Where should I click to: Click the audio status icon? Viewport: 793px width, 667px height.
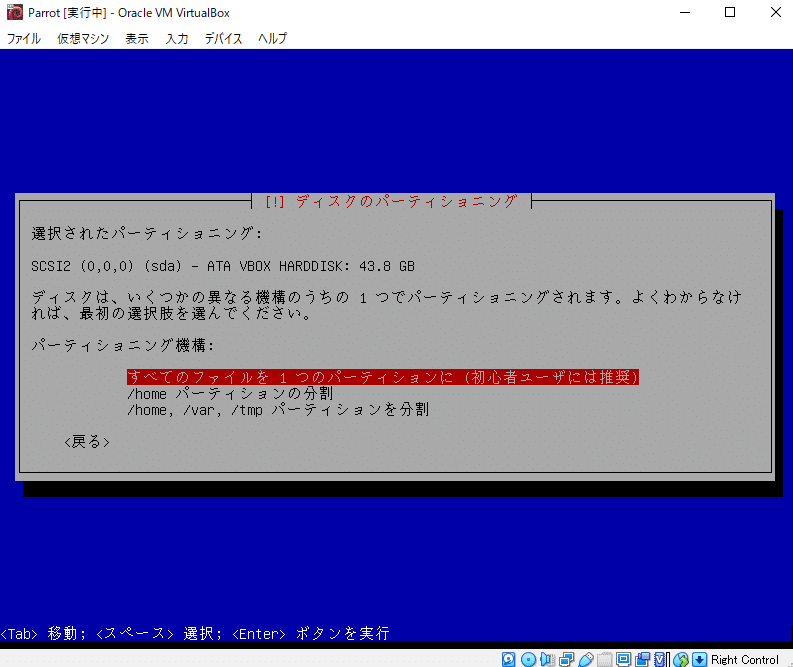[547, 659]
